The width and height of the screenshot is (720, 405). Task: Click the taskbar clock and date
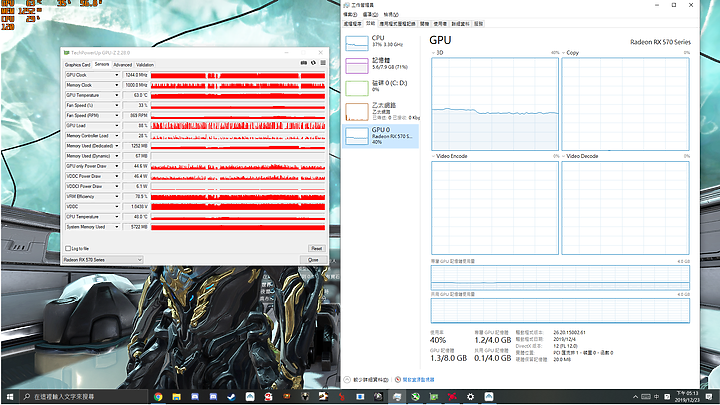(x=688, y=397)
